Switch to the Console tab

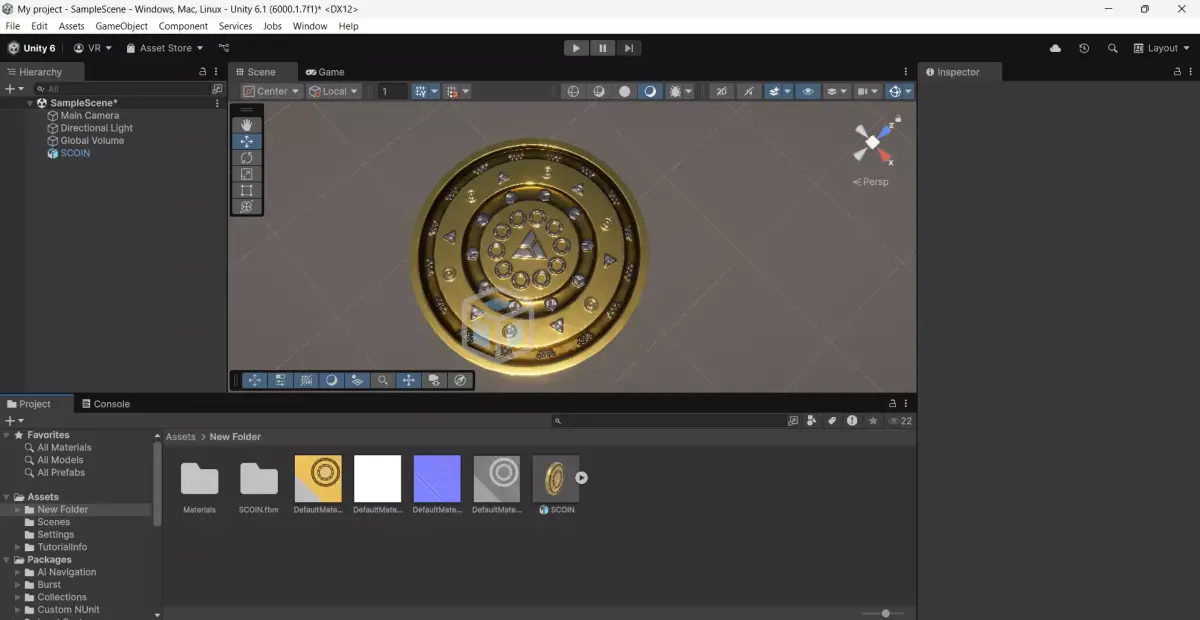[106, 404]
